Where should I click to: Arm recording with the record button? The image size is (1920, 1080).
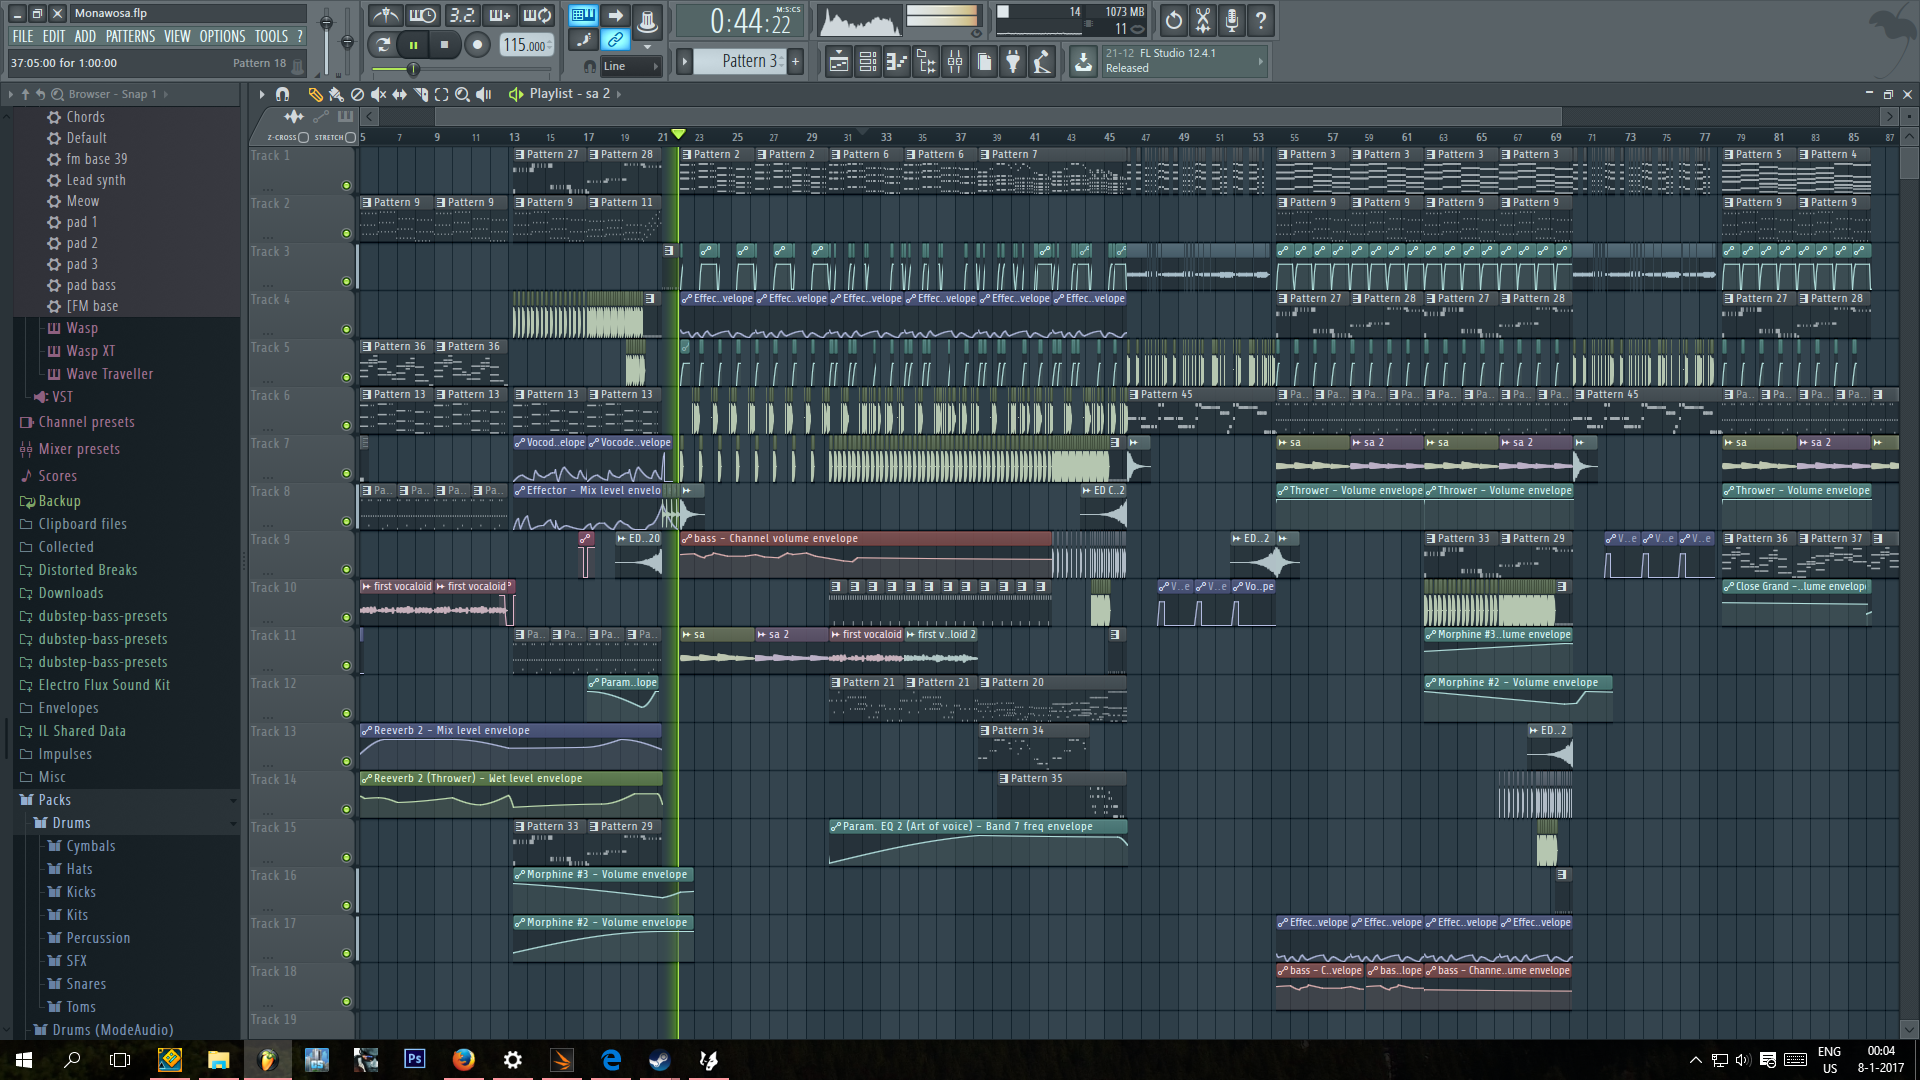point(477,44)
